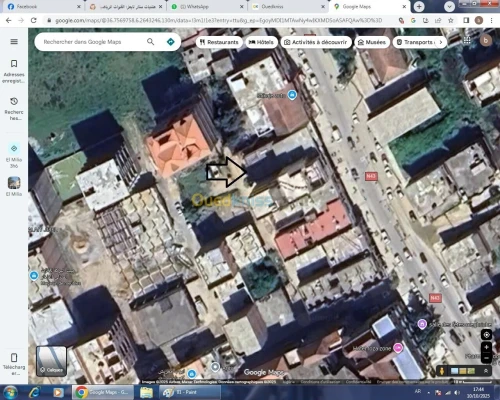Show hidden system tray icons

428,393
